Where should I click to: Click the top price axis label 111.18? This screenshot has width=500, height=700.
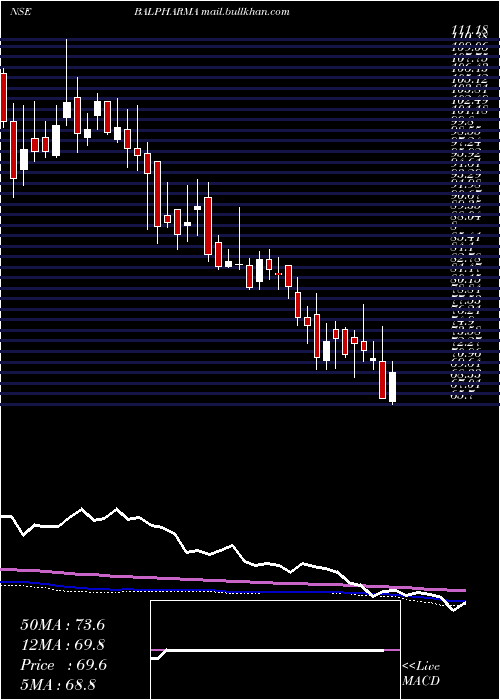click(x=469, y=30)
